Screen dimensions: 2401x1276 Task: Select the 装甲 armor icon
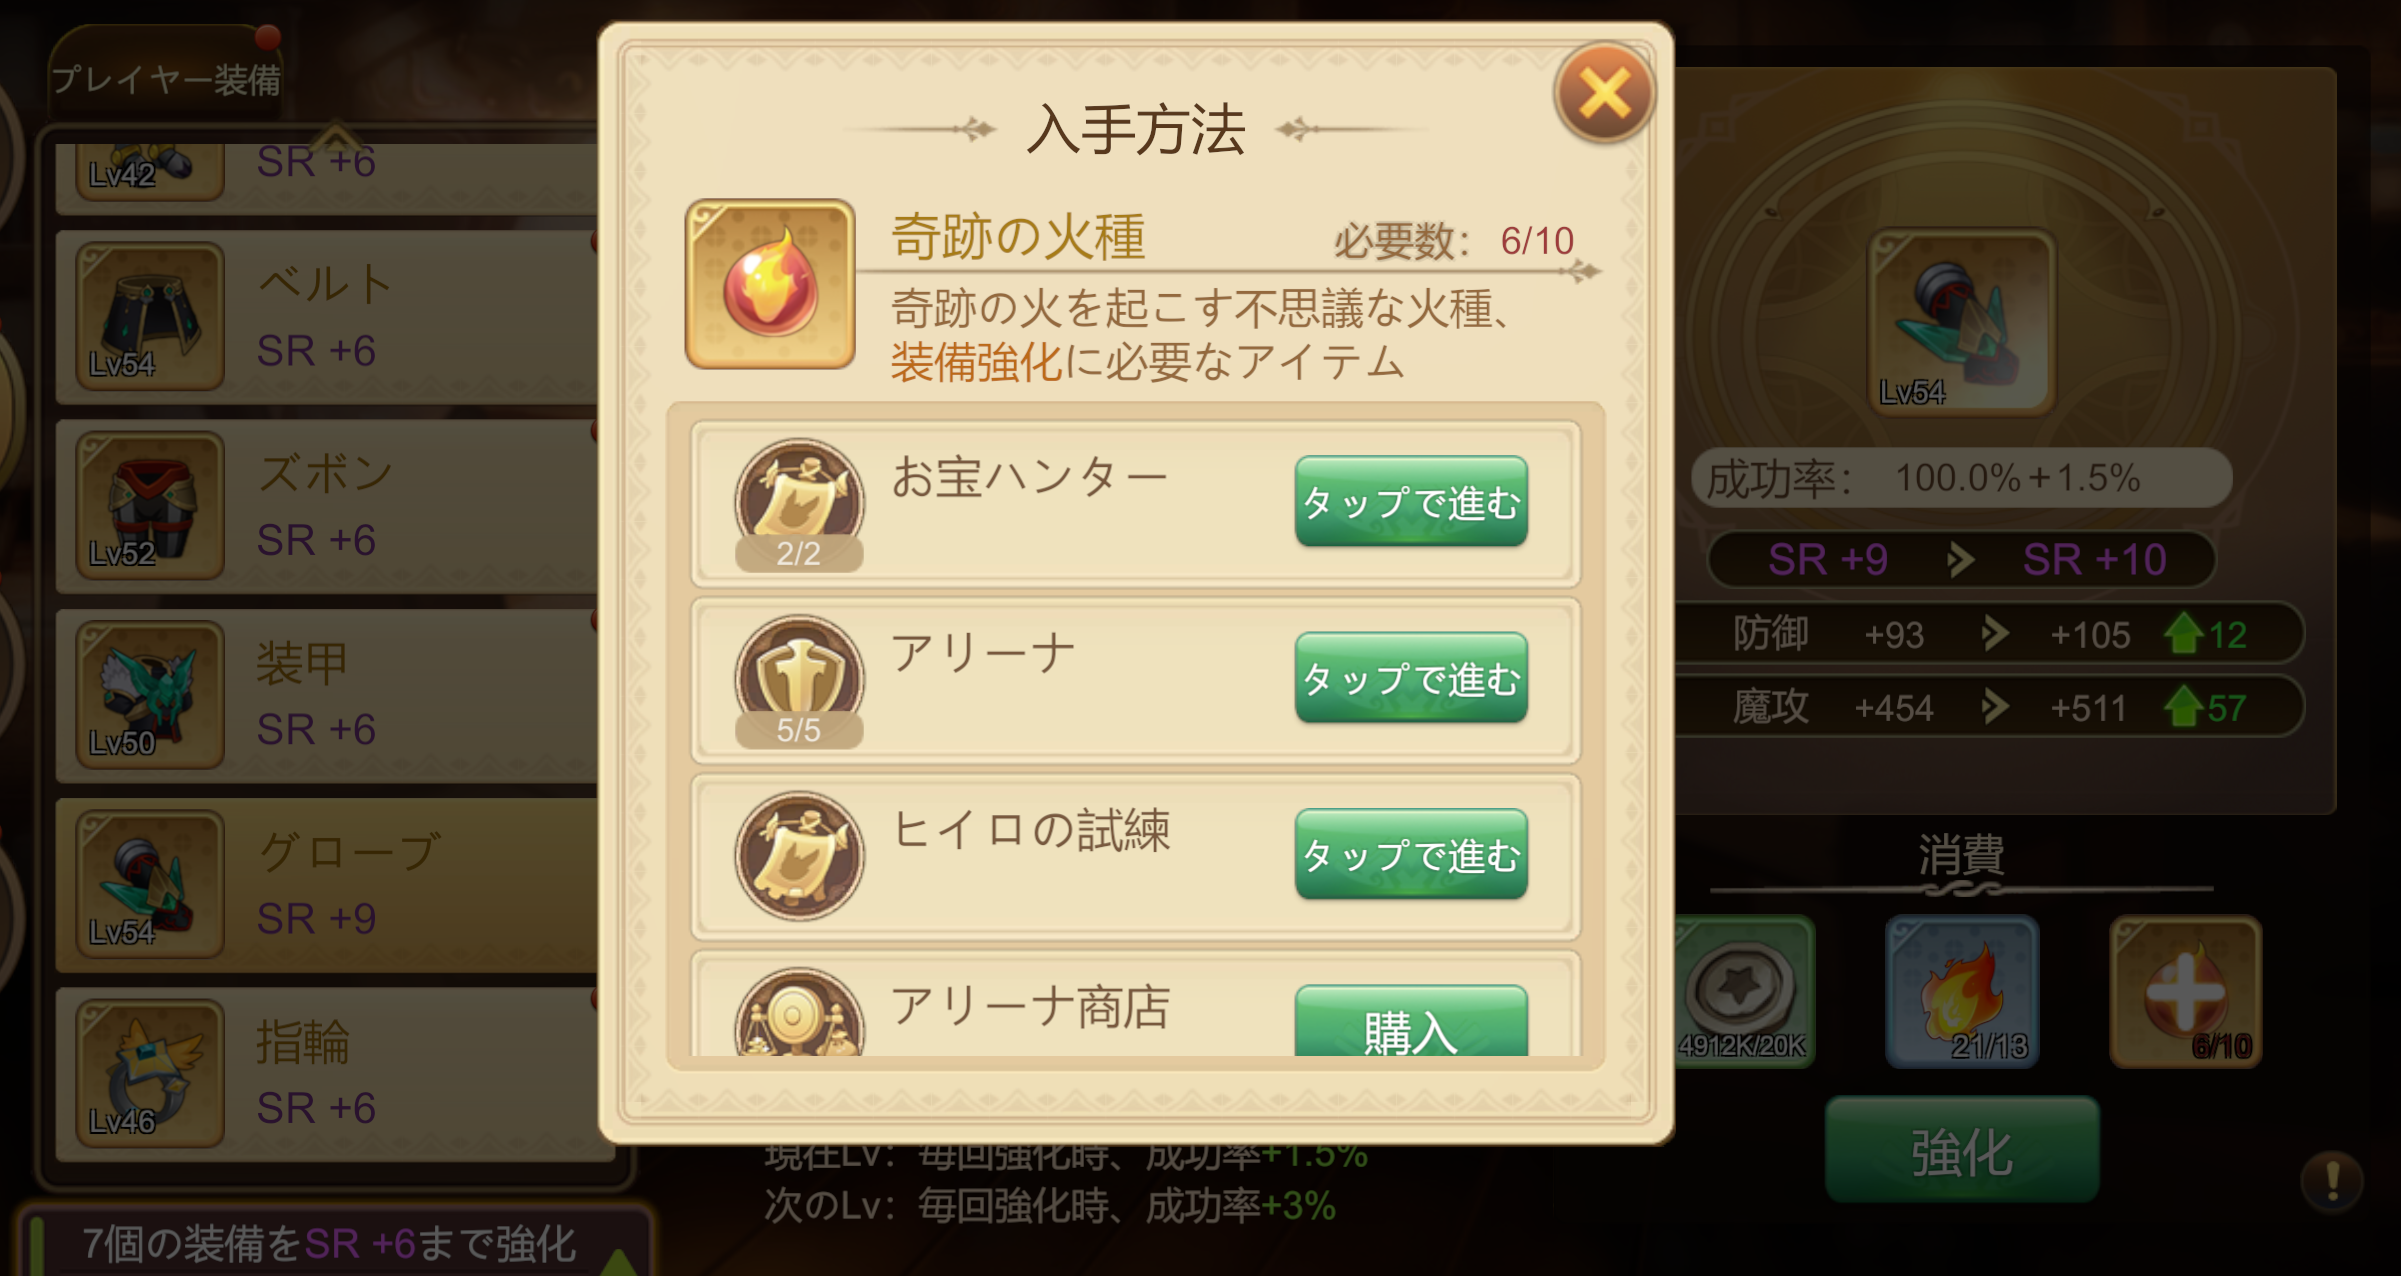(x=150, y=695)
